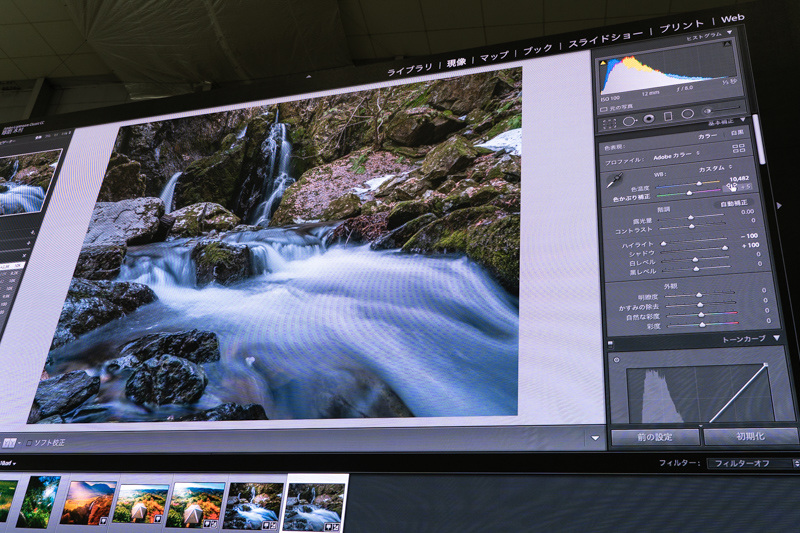Screen dimensions: 800x533
Task: Choose the 白黒 treatment
Action: 737,133
